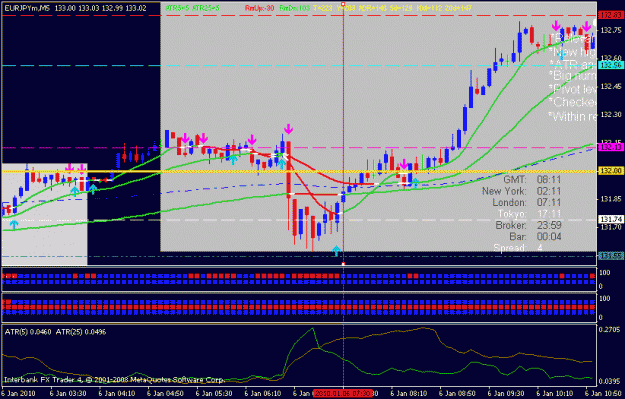Click the ATR(5) 0.0460 indicator label

[x=28, y=332]
